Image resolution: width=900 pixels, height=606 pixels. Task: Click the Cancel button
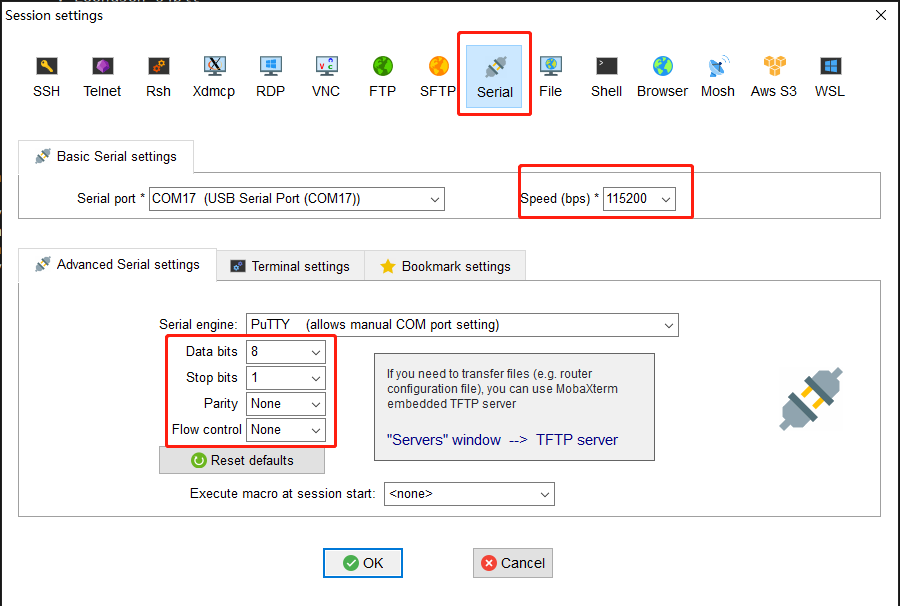pyautogui.click(x=513, y=563)
